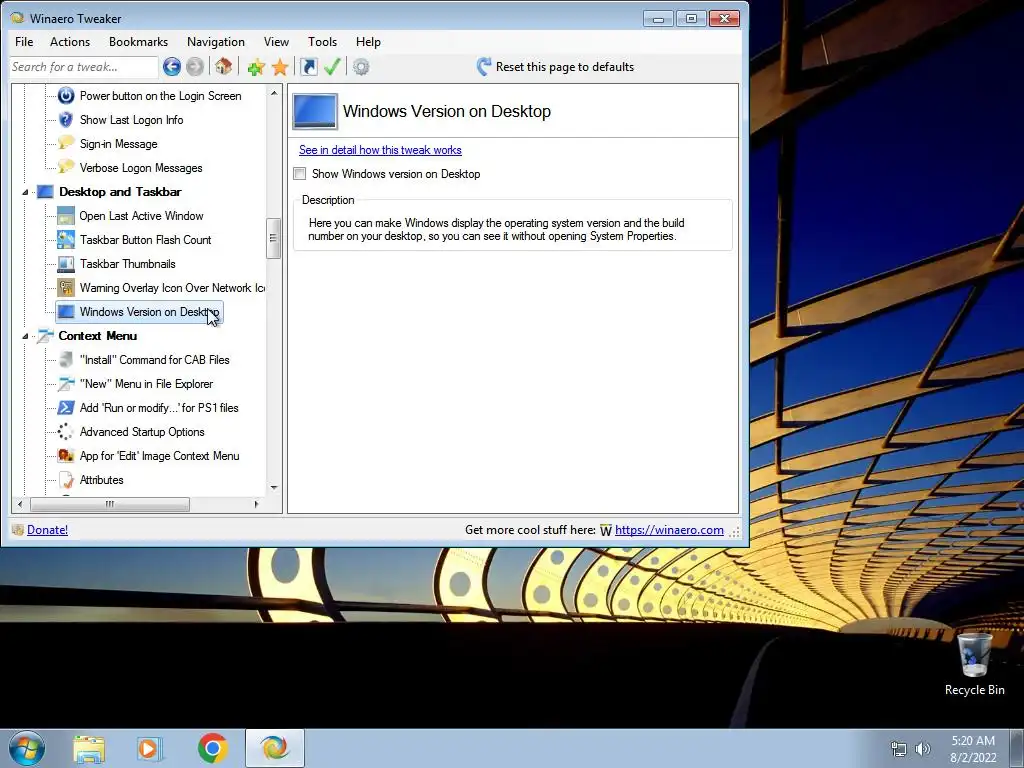
Task: Click the Show Last Logon Info shield icon
Action: [x=66, y=120]
